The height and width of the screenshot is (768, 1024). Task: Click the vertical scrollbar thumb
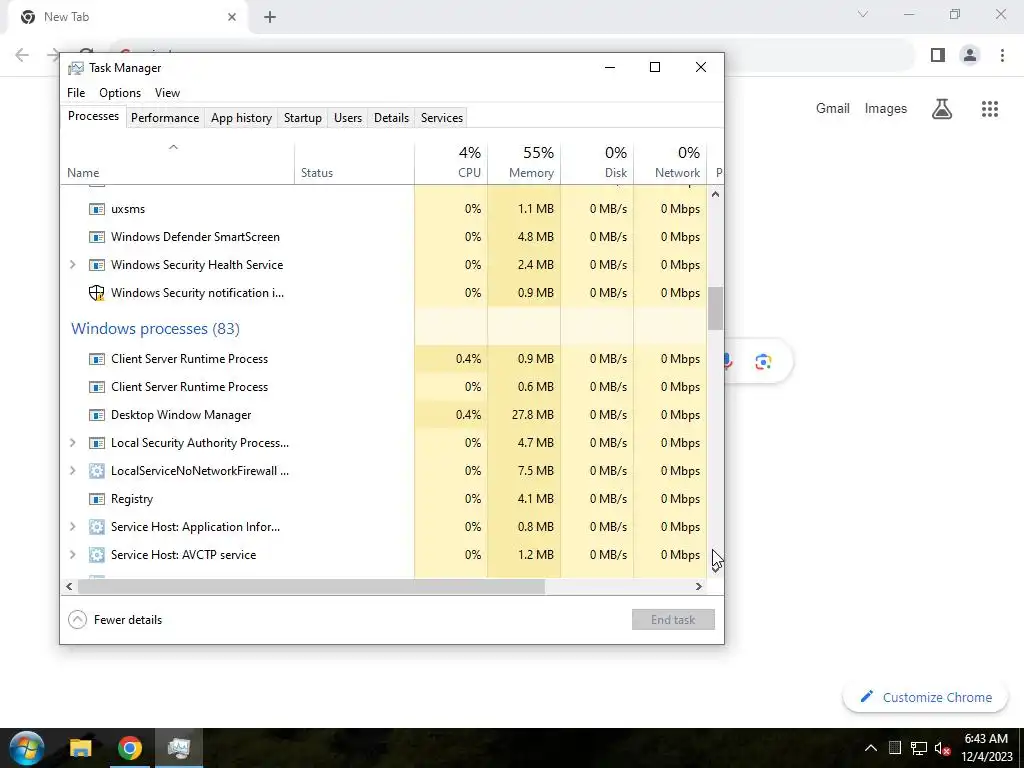pyautogui.click(x=716, y=308)
